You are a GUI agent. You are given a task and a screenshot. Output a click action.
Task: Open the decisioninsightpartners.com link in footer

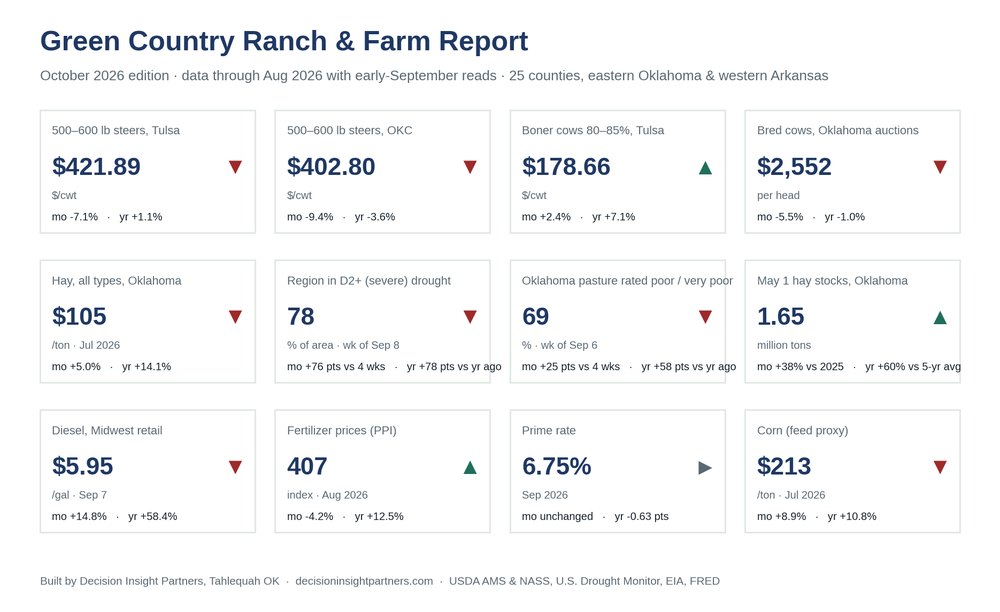click(x=364, y=581)
